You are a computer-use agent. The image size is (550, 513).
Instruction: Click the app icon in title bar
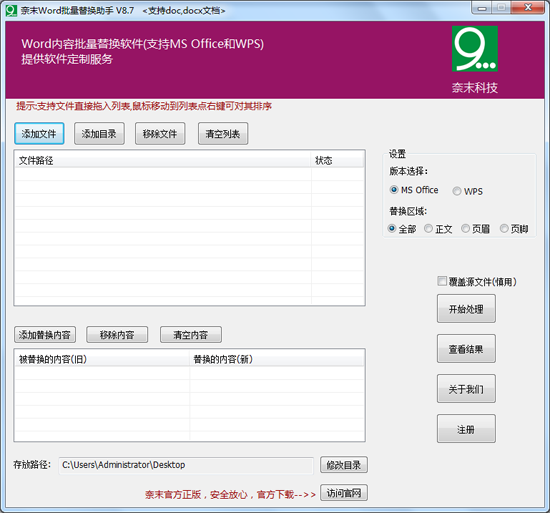(x=11, y=11)
